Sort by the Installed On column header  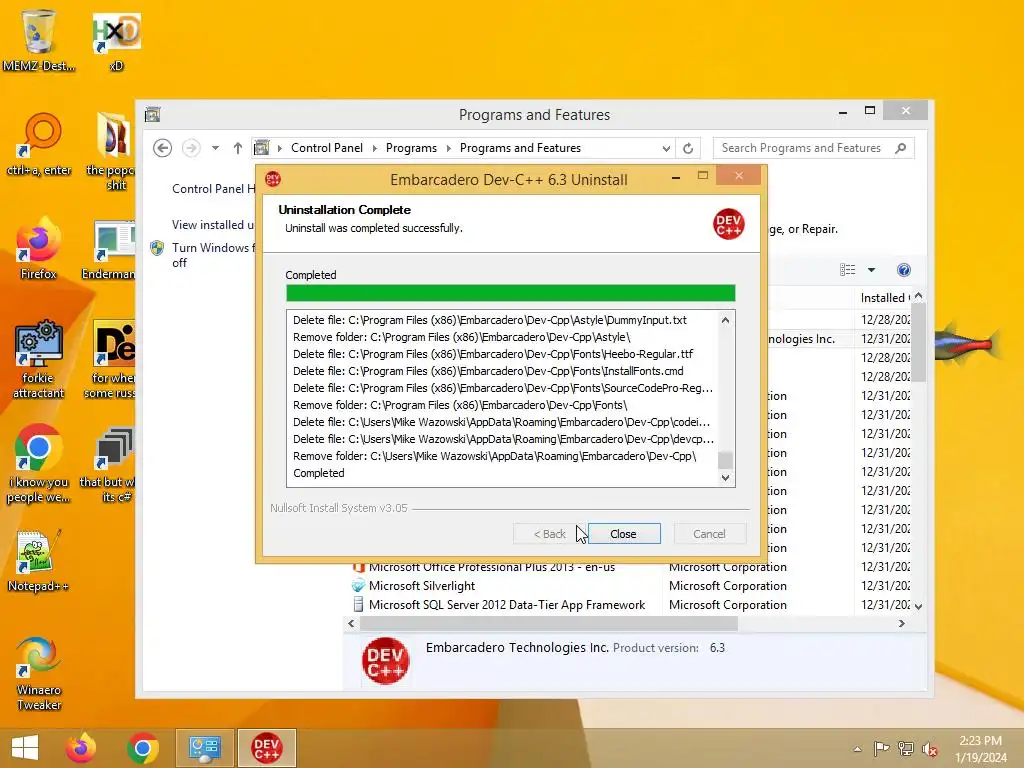[x=885, y=298]
